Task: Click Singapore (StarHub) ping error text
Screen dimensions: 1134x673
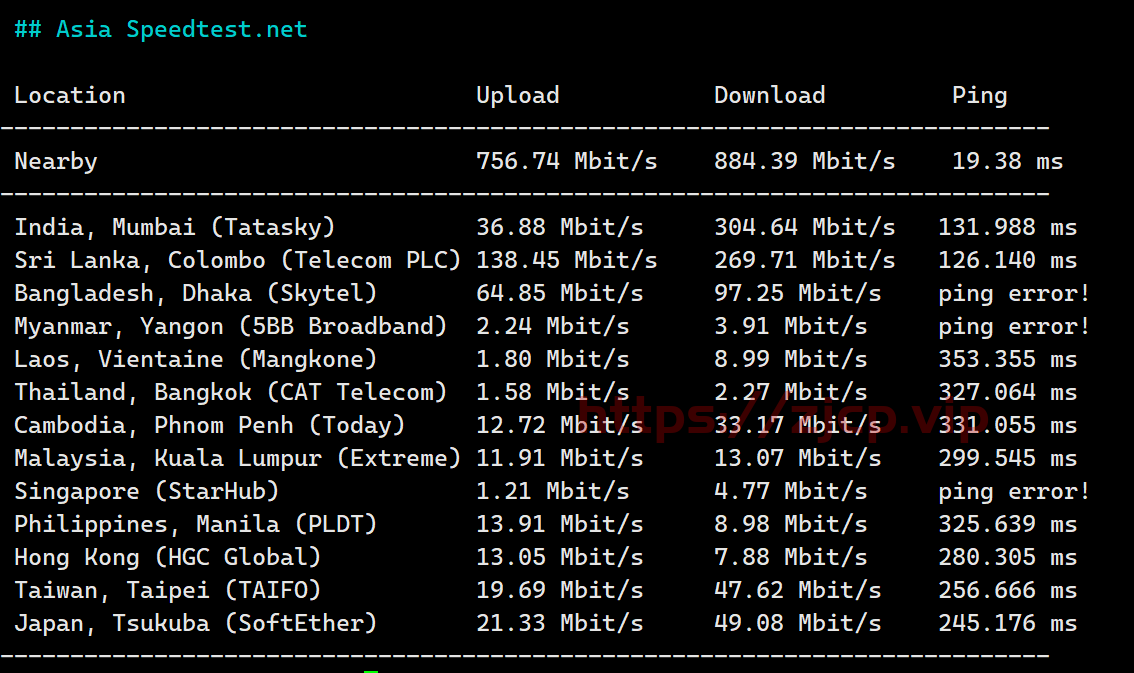Action: [x=1014, y=492]
